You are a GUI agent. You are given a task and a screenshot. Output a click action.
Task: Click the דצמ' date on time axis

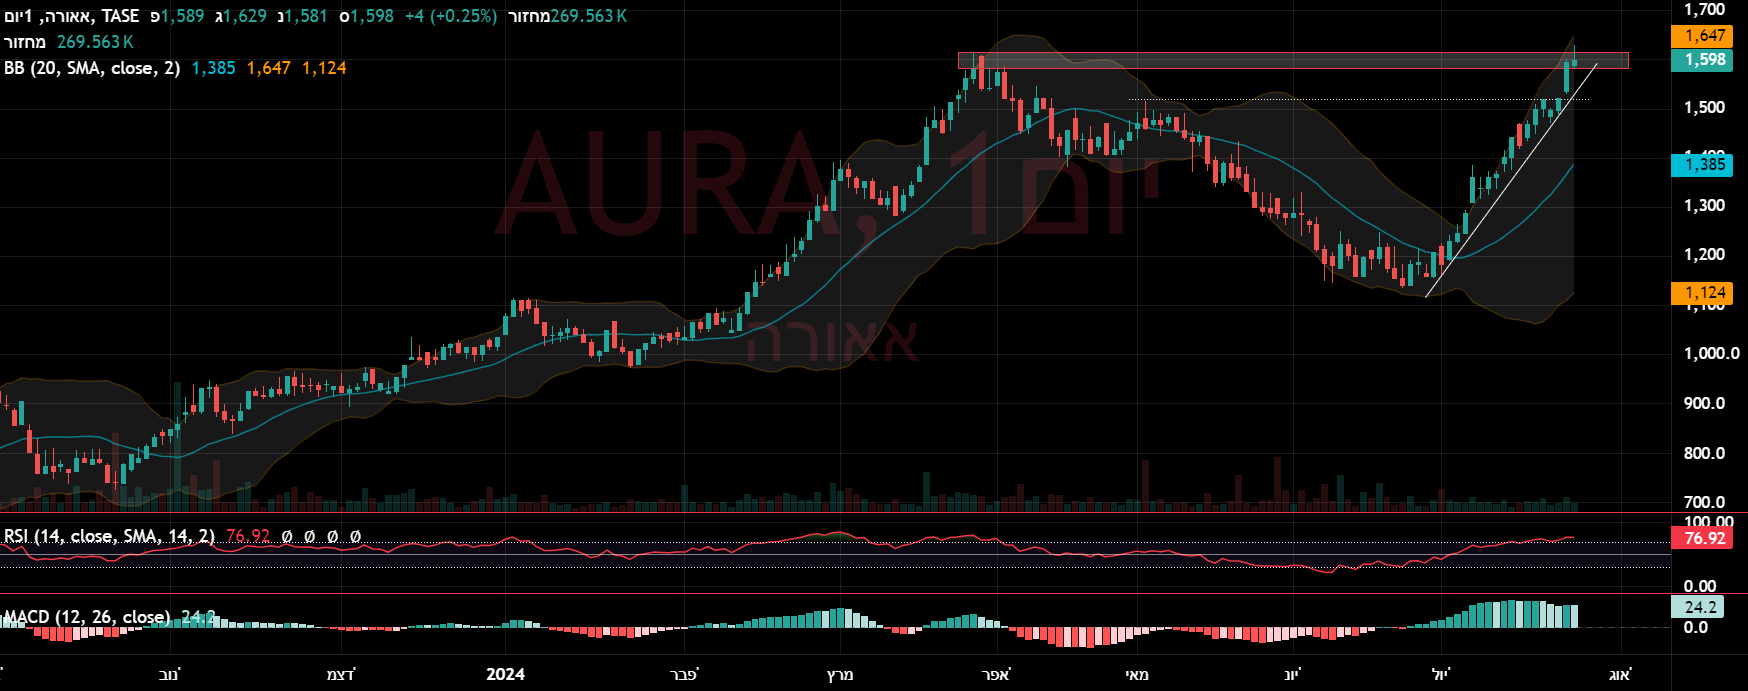point(340,675)
